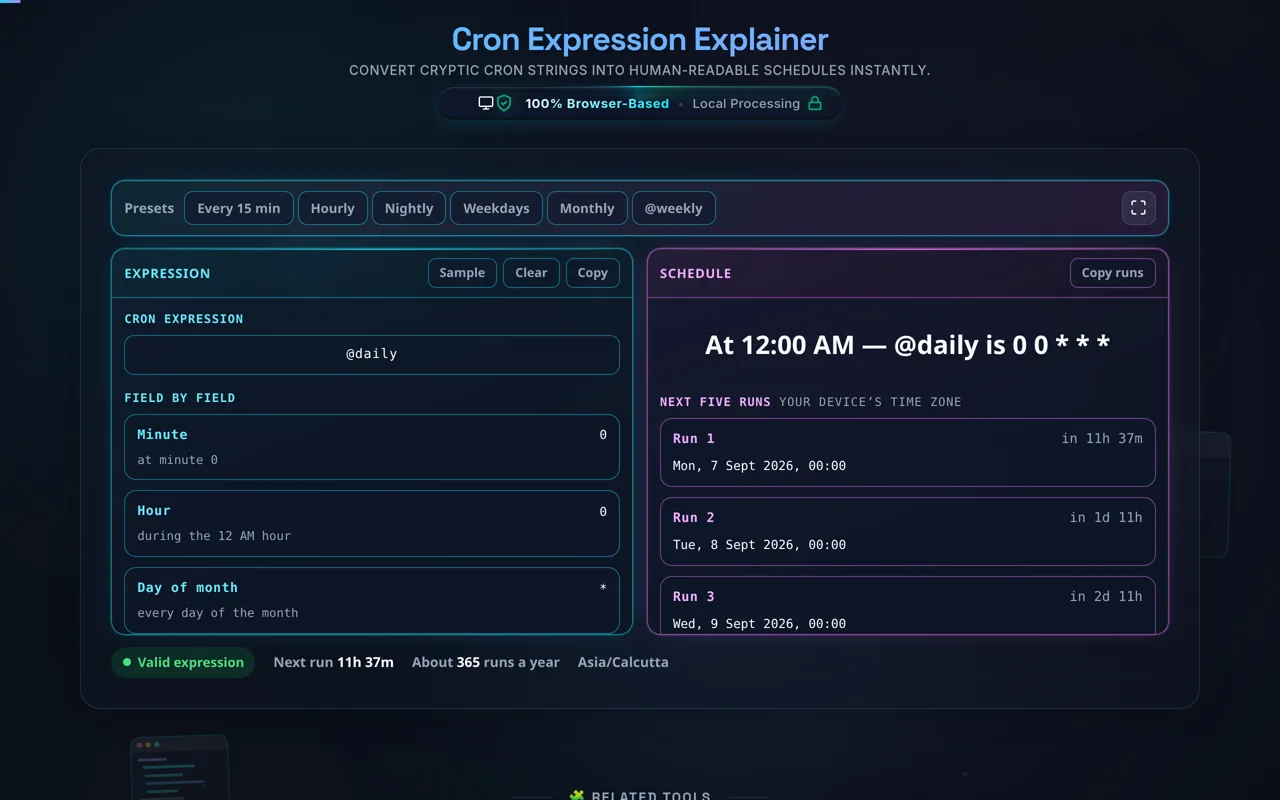Viewport: 1280px width, 800px height.
Task: Click the Copy runs button
Action: (1112, 273)
